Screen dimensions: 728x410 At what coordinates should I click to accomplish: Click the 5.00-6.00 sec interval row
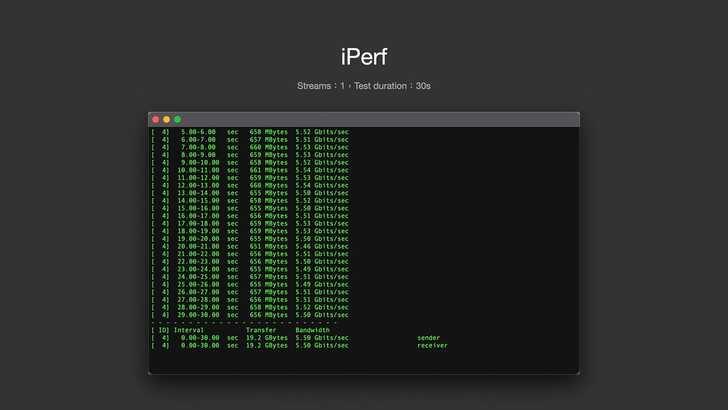pos(250,131)
